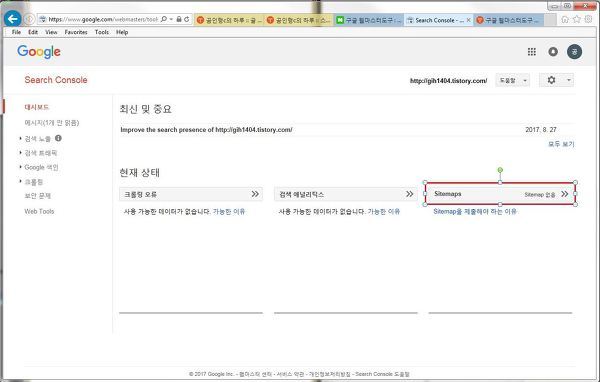Image resolution: width=600 pixels, height=382 pixels.
Task: Click the browser Tools gear icon
Action: (589, 19)
